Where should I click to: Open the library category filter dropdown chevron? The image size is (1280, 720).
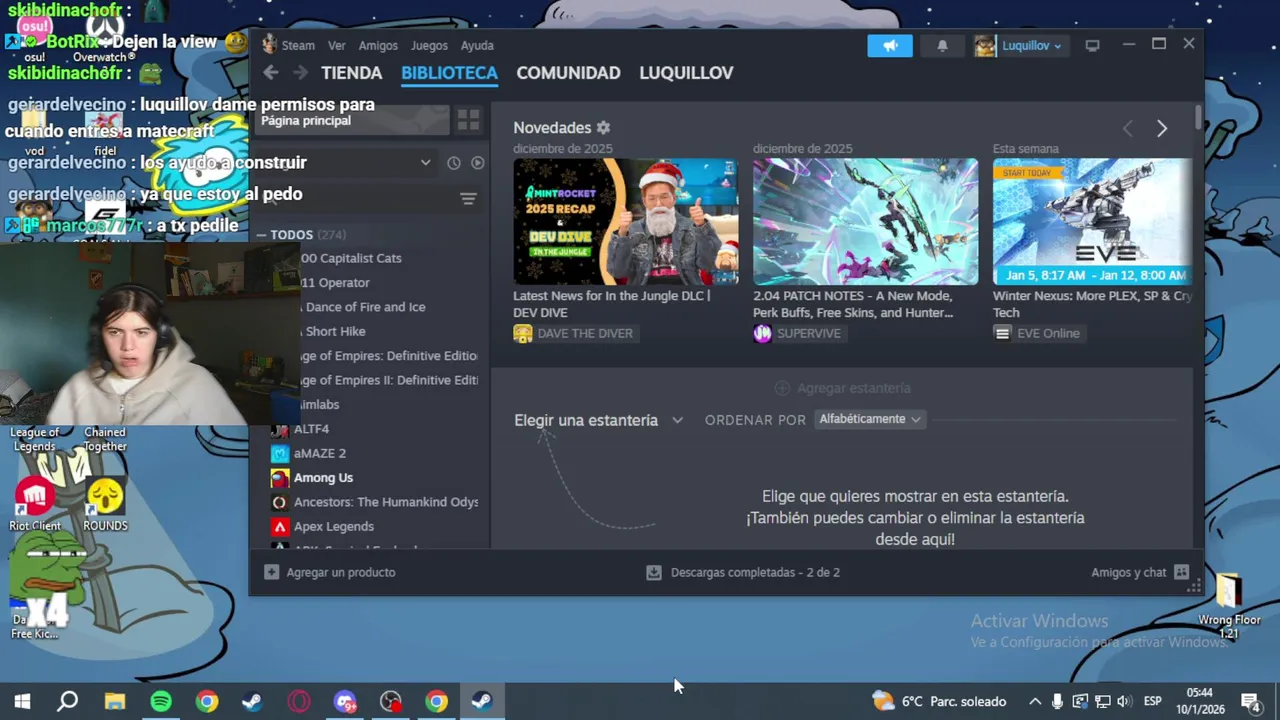click(x=425, y=163)
